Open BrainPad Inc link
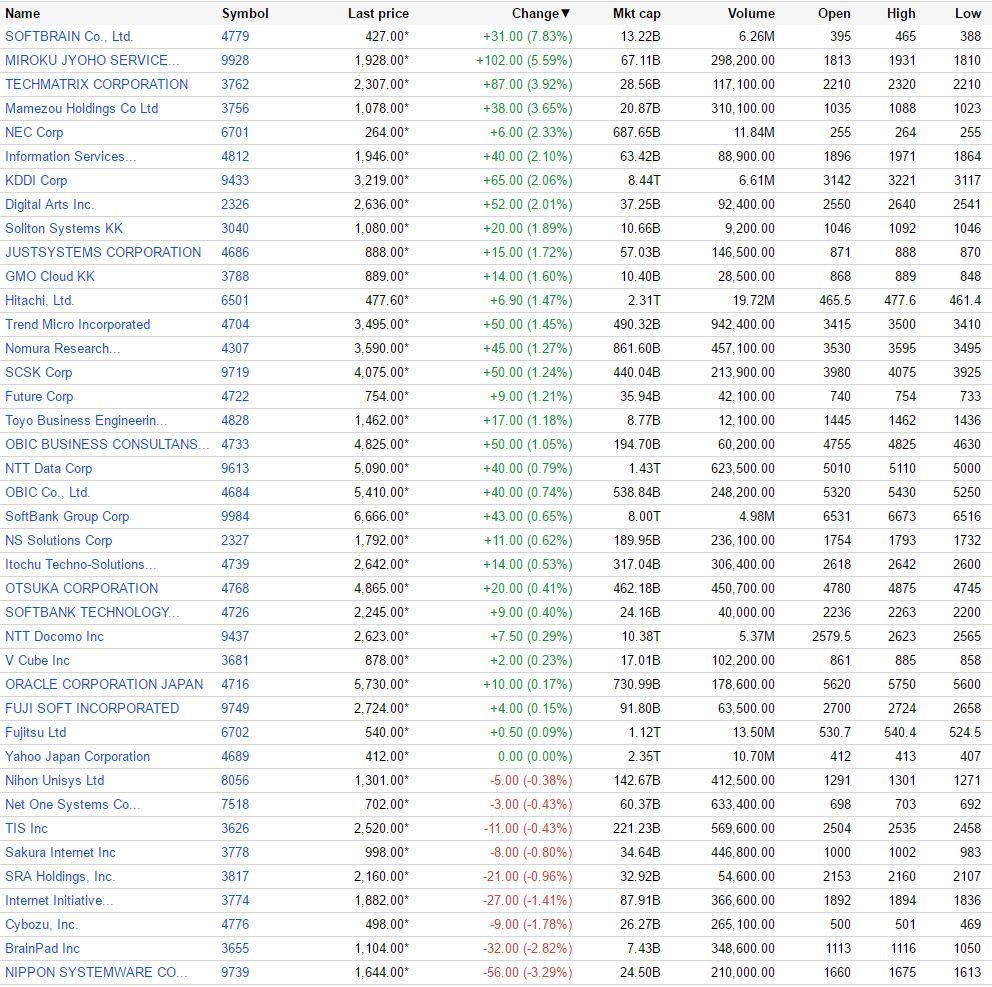The width and height of the screenshot is (992, 987). click(42, 950)
